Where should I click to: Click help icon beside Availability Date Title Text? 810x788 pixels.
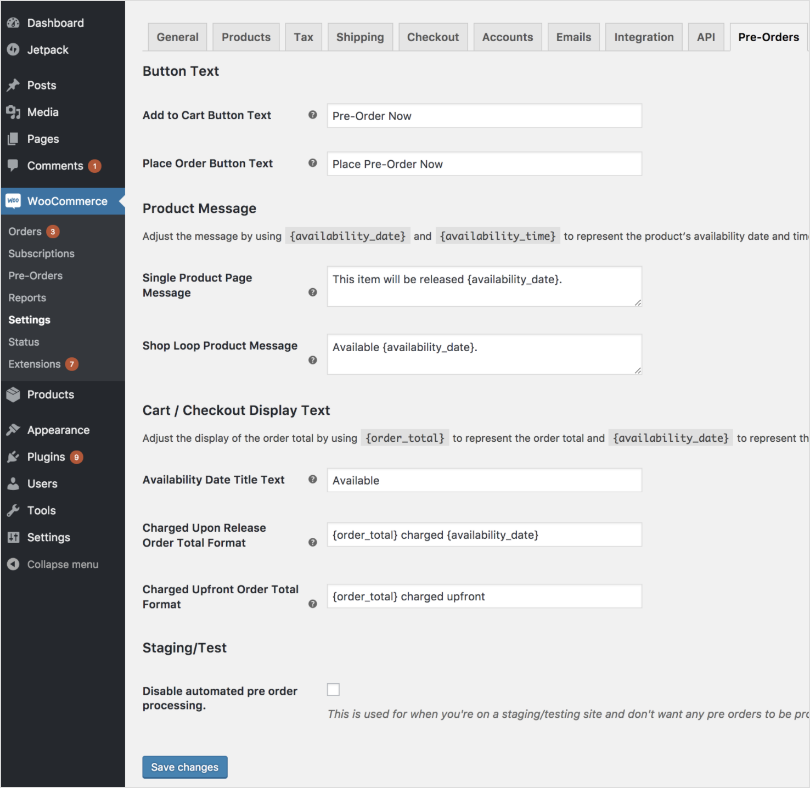(x=312, y=480)
